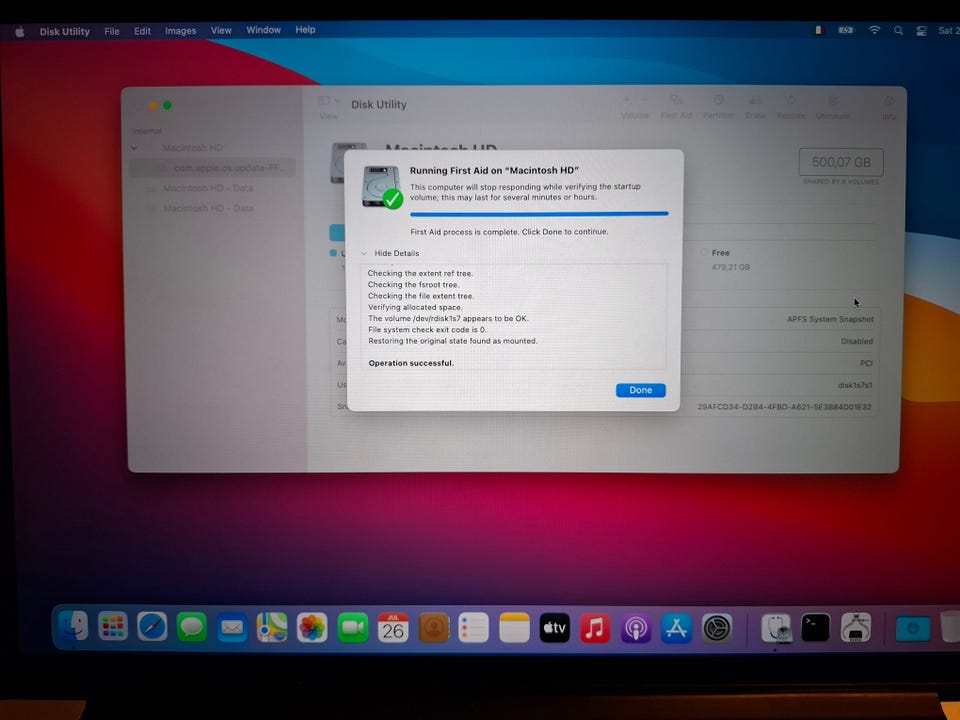Open Maps from the Dock

click(272, 628)
